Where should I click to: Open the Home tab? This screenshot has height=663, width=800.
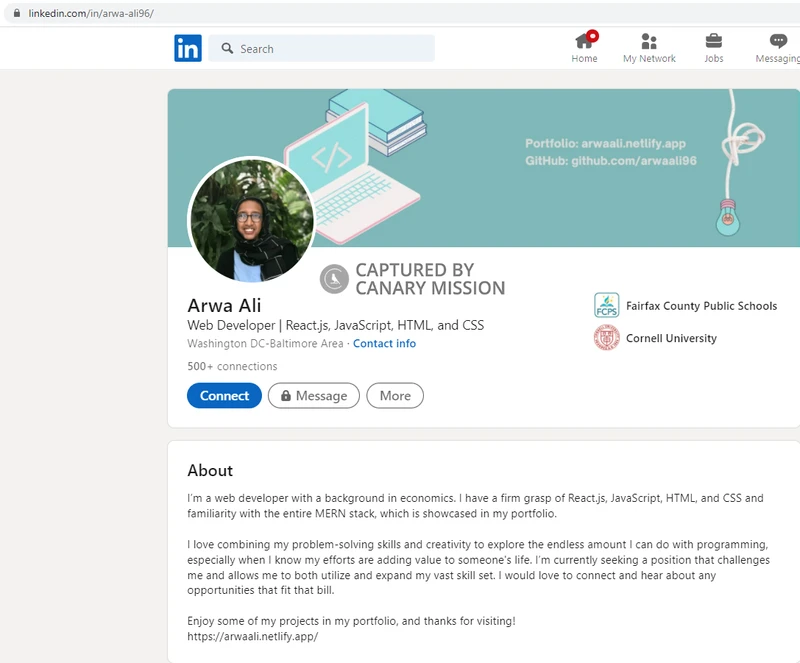pos(584,47)
